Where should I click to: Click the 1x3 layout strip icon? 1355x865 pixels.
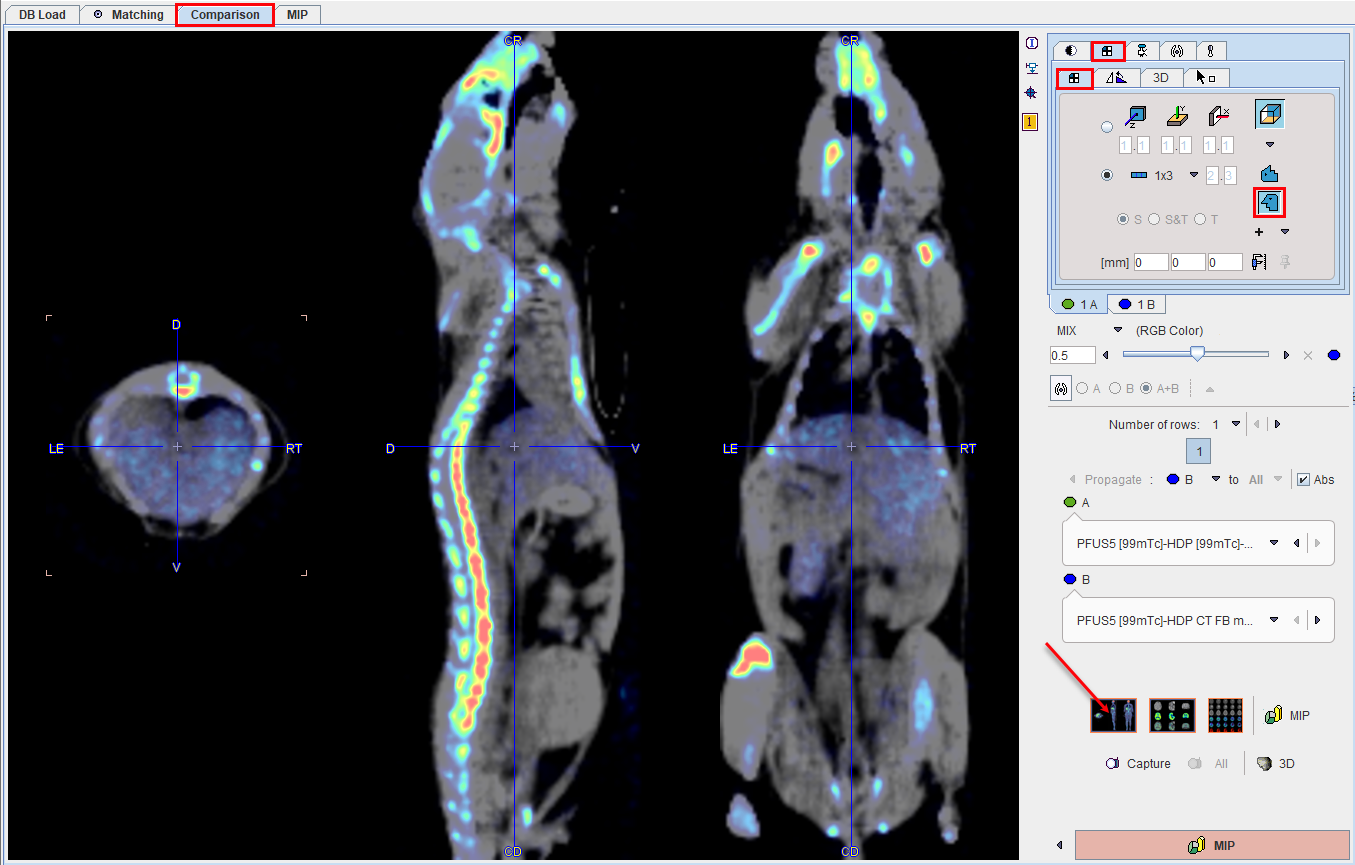pyautogui.click(x=1139, y=175)
